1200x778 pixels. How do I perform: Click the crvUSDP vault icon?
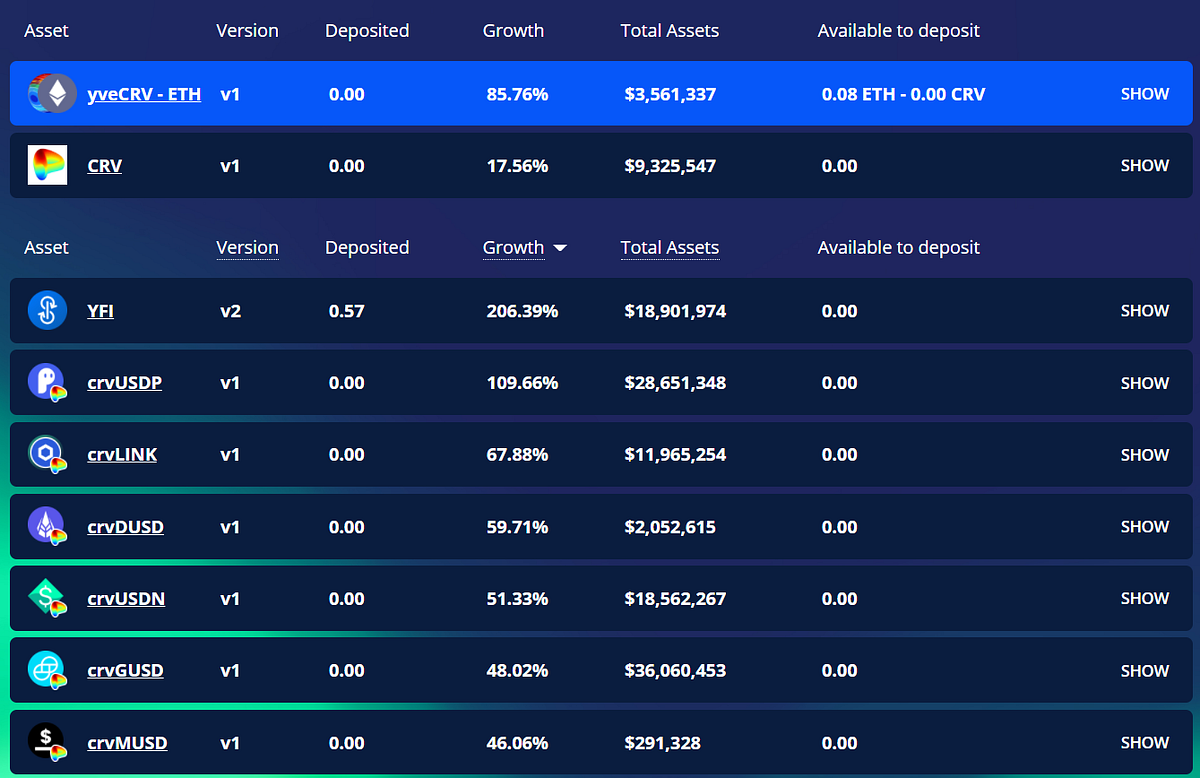(x=47, y=383)
